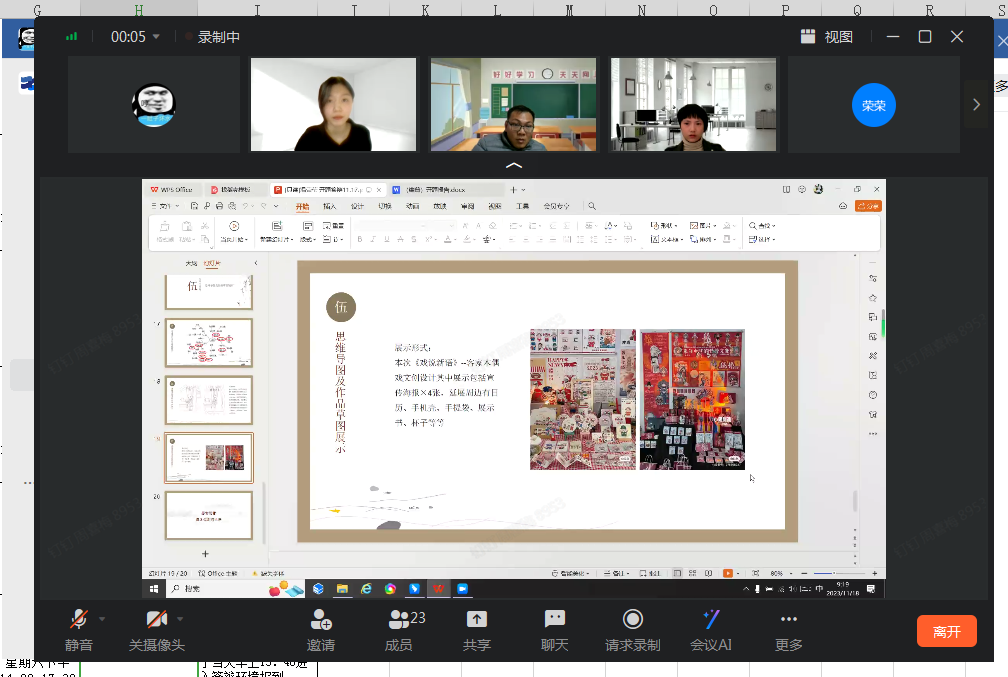Viewport: 1008px width, 677px height.
Task: Toggle the camera off (关摄像头) button
Action: pyautogui.click(x=156, y=621)
